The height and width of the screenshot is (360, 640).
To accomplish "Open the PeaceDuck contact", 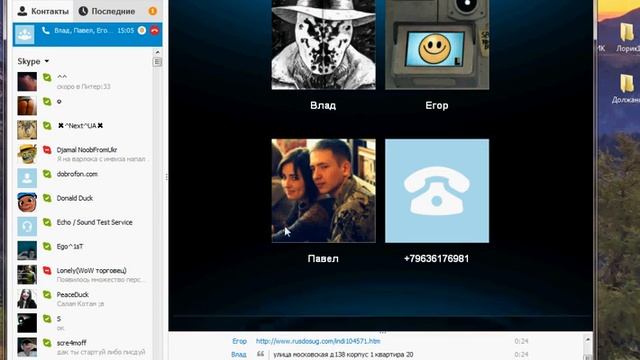I will pos(84,298).
